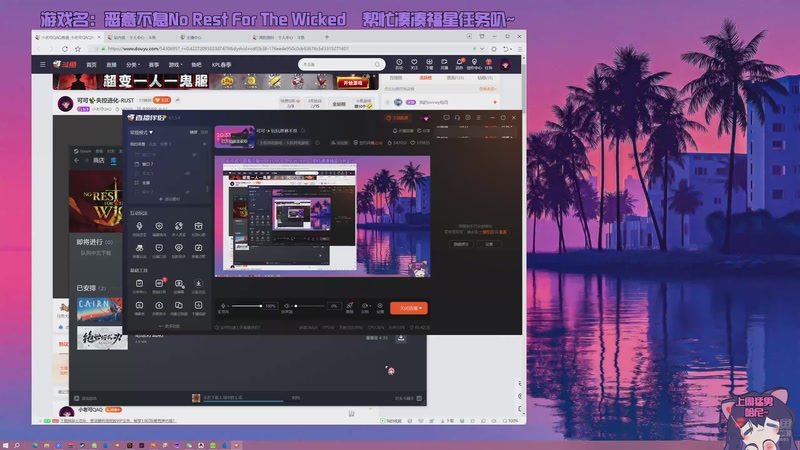Viewport: 800px width, 450px height.
Task: Toggle visibility of hidden source between 窗口7 and 全屏
Action: tap(188, 173)
